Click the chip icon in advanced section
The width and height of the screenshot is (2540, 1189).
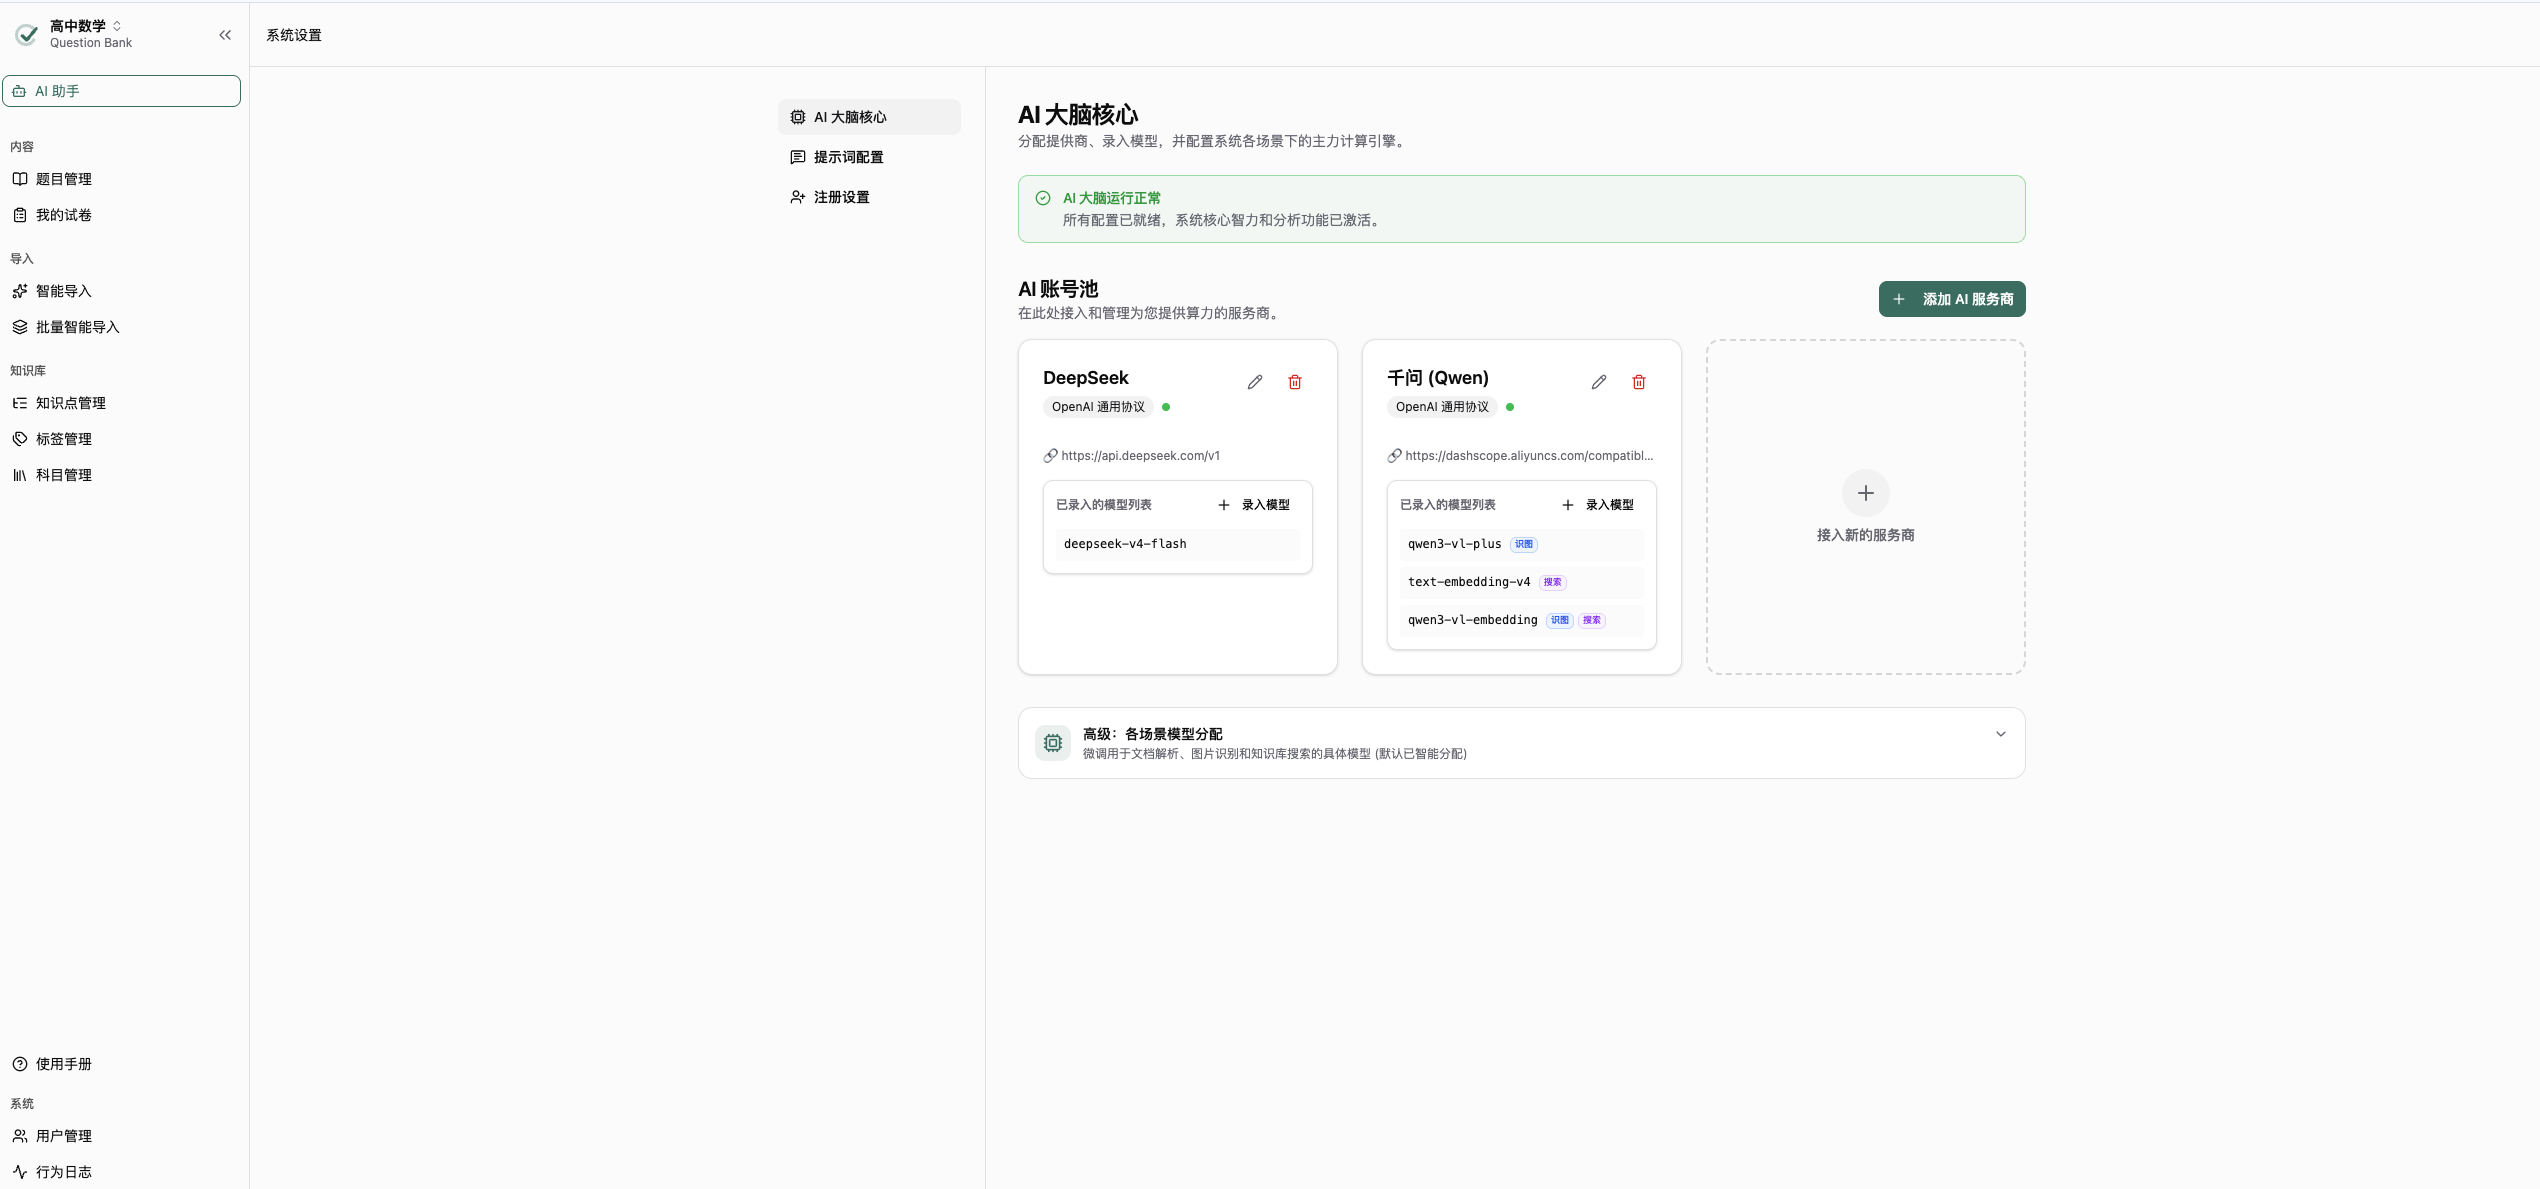(1053, 743)
